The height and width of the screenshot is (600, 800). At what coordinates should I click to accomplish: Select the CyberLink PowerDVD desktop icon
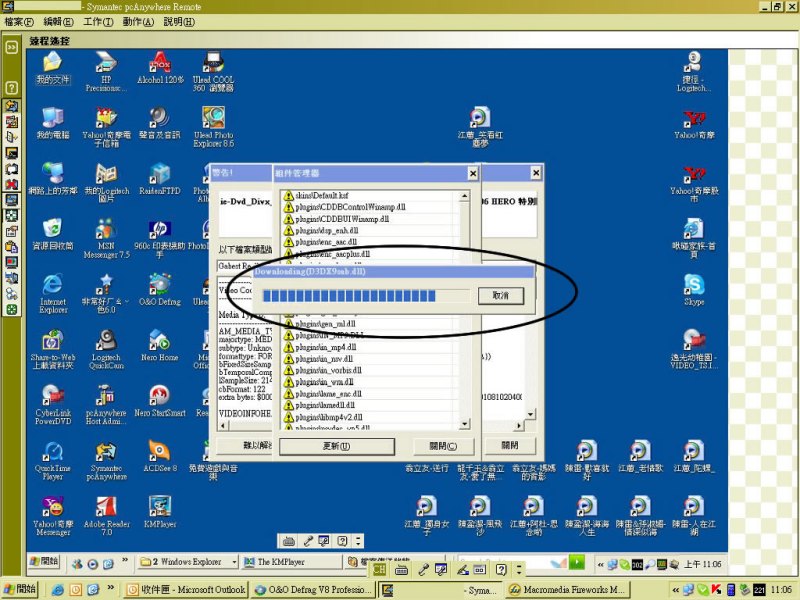pos(53,405)
